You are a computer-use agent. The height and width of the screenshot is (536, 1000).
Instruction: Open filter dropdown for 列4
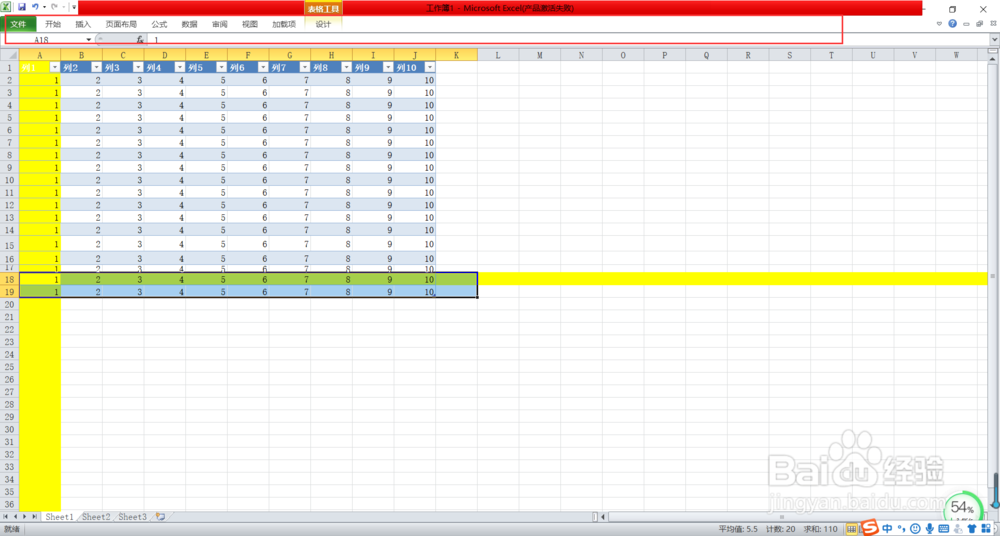[180, 67]
